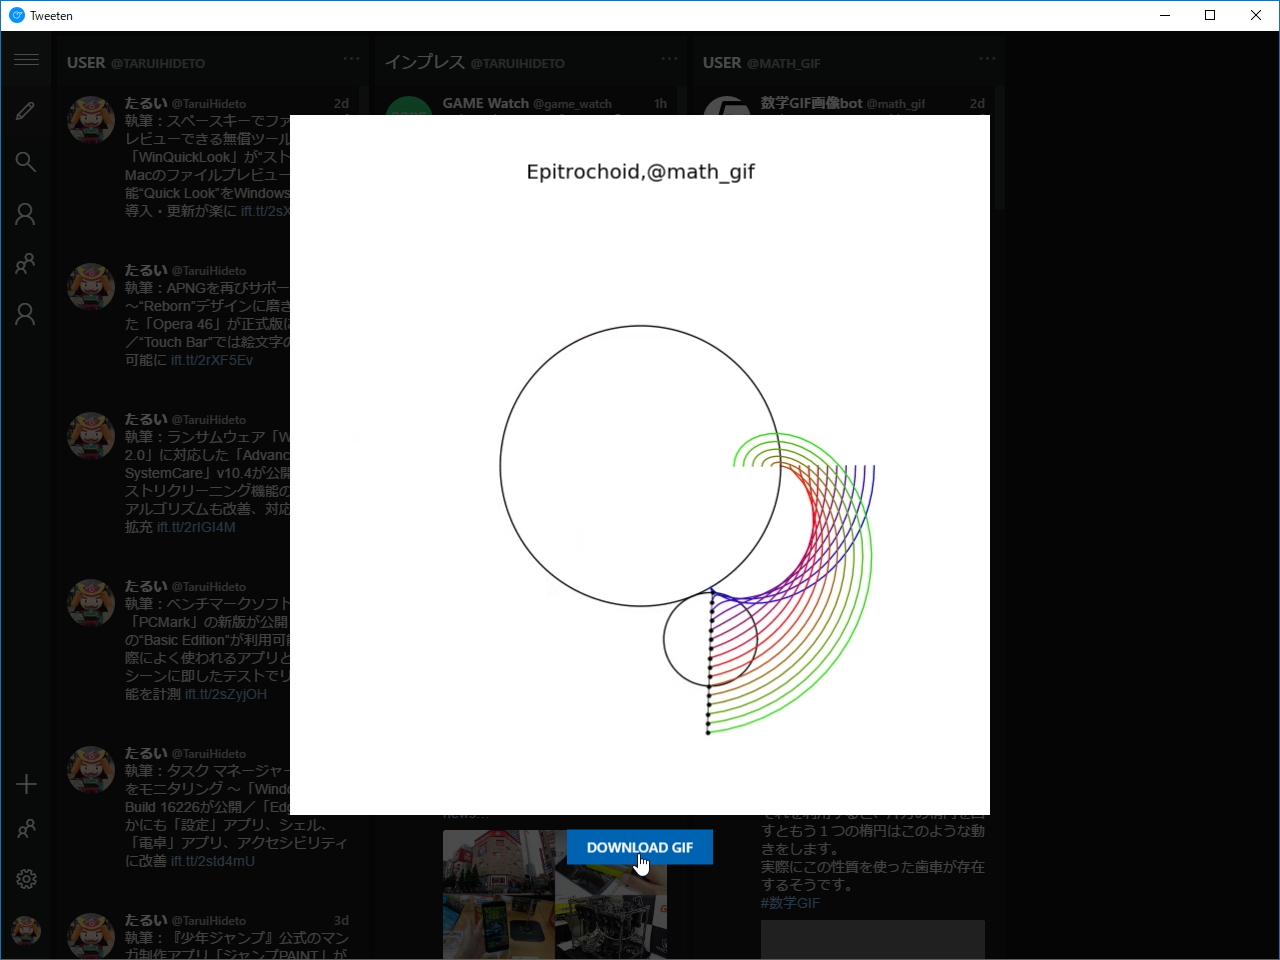Open options dots of the first USER @TARUIHIDETO column

(x=351, y=59)
